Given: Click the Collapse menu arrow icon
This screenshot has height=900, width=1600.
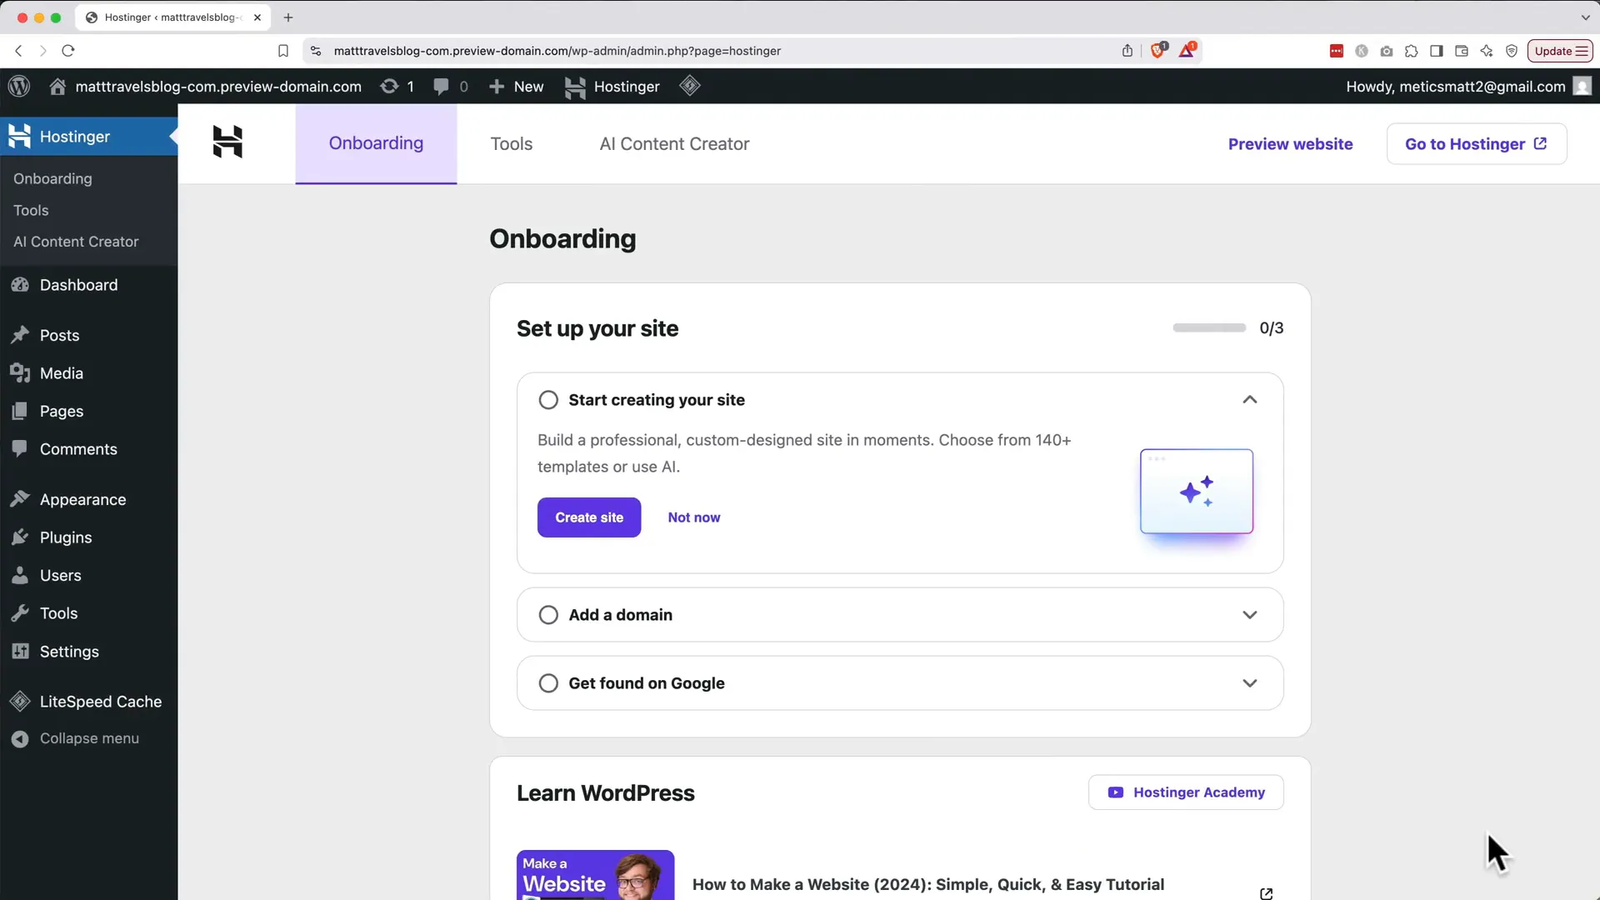Looking at the screenshot, I should tap(20, 739).
